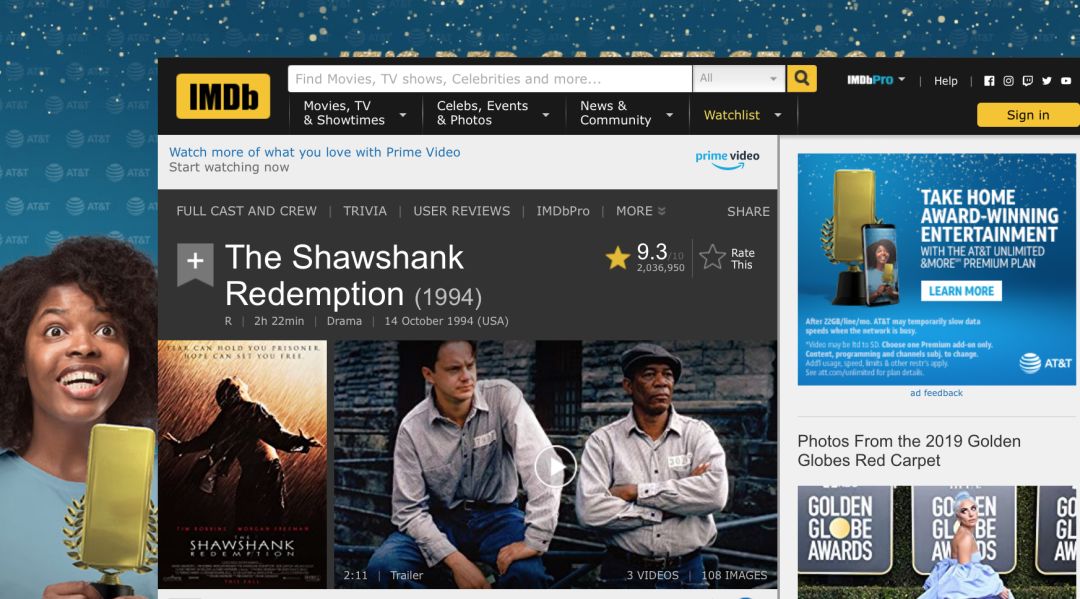Viewport: 1080px width, 599px height.
Task: Add Shawshank Redemption to Watchlist ribbon
Action: point(195,263)
